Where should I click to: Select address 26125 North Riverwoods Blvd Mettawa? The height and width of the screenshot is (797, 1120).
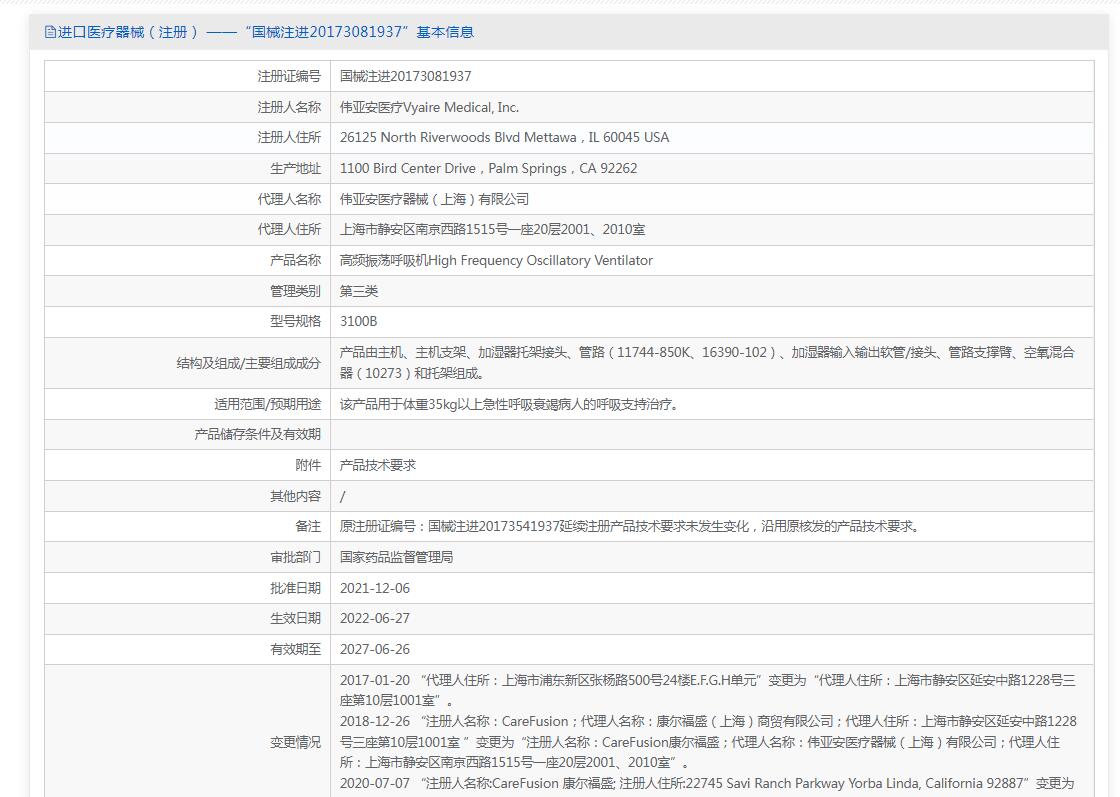tap(504, 137)
